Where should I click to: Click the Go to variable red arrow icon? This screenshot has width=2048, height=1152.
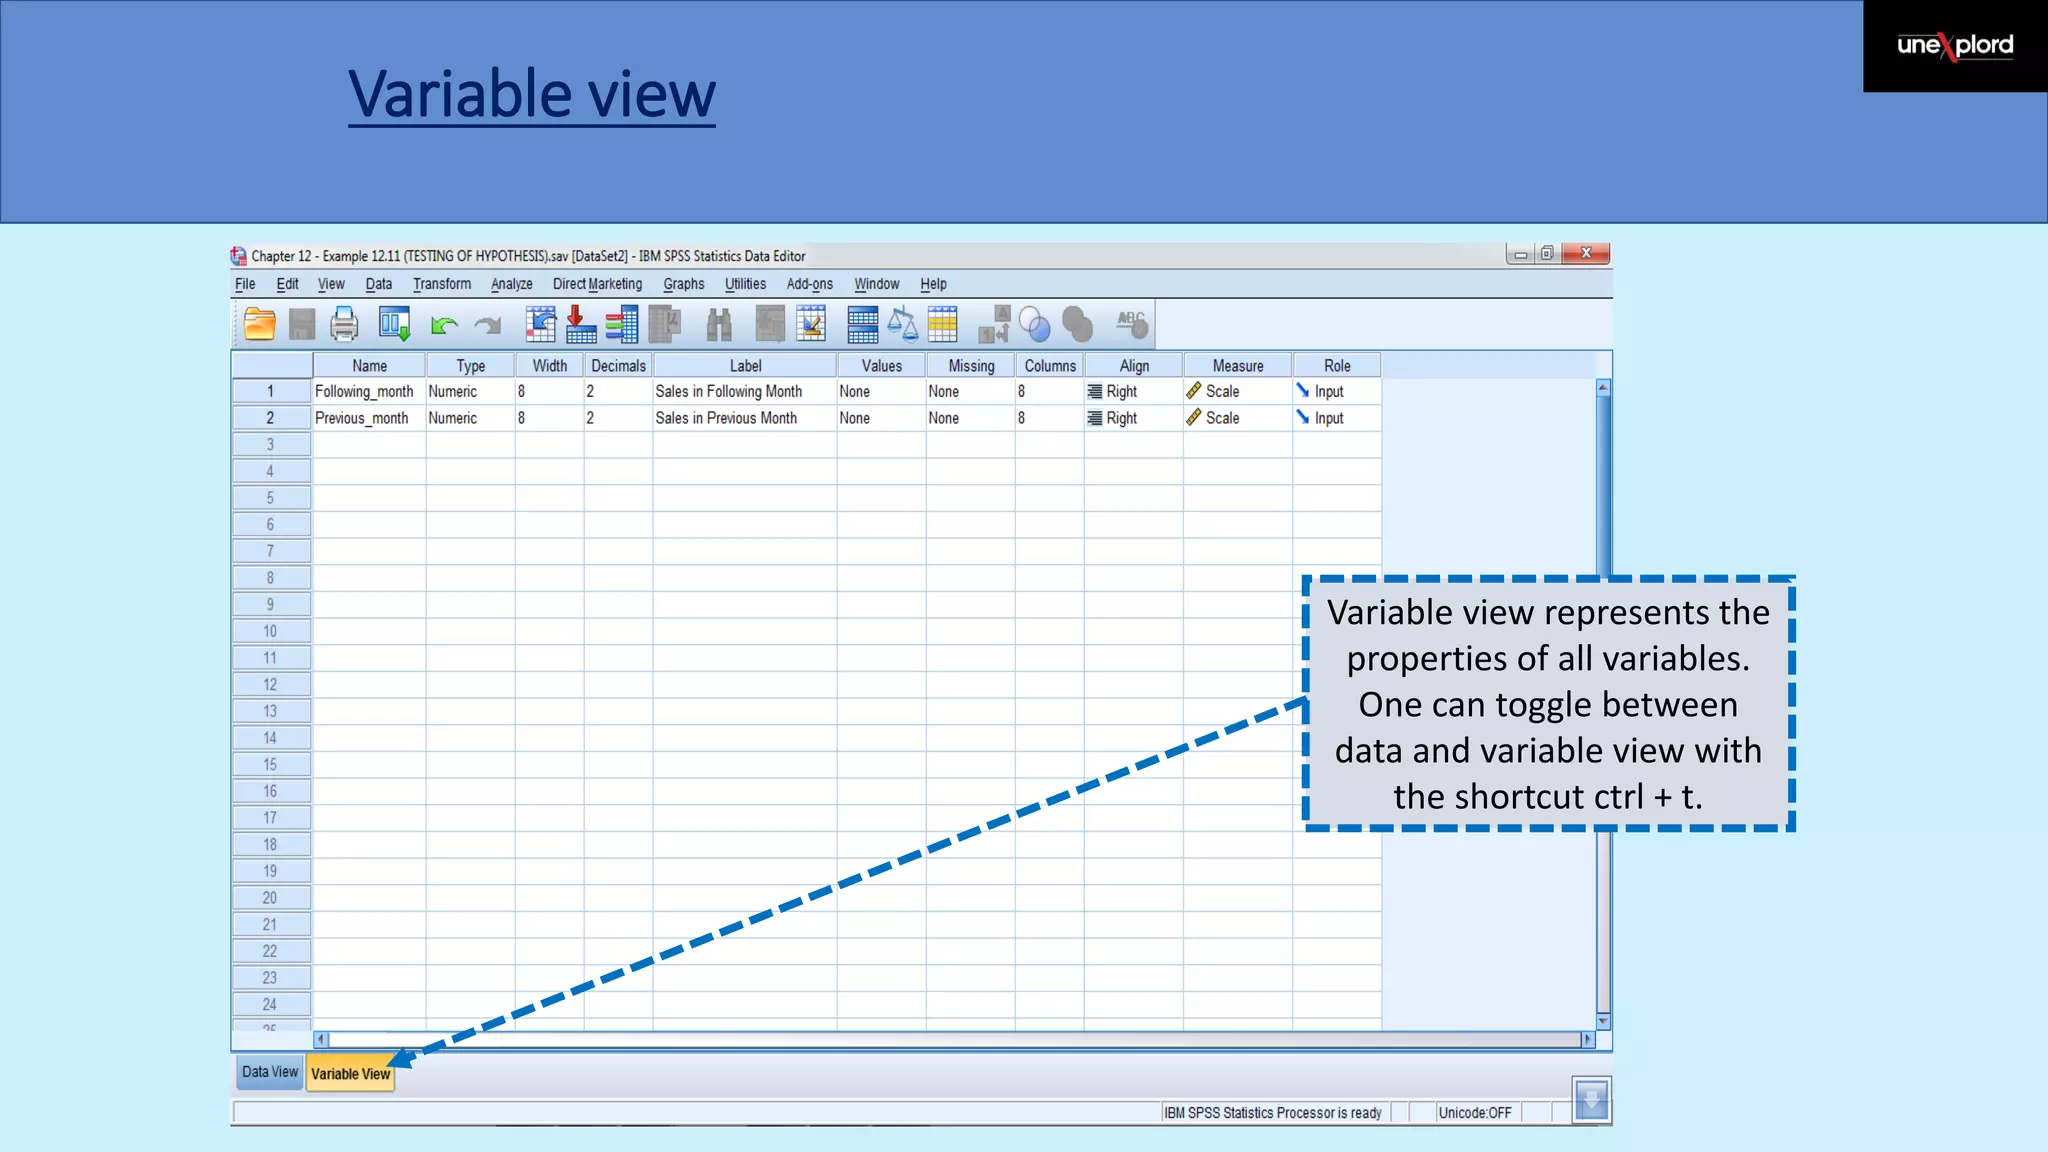click(580, 324)
